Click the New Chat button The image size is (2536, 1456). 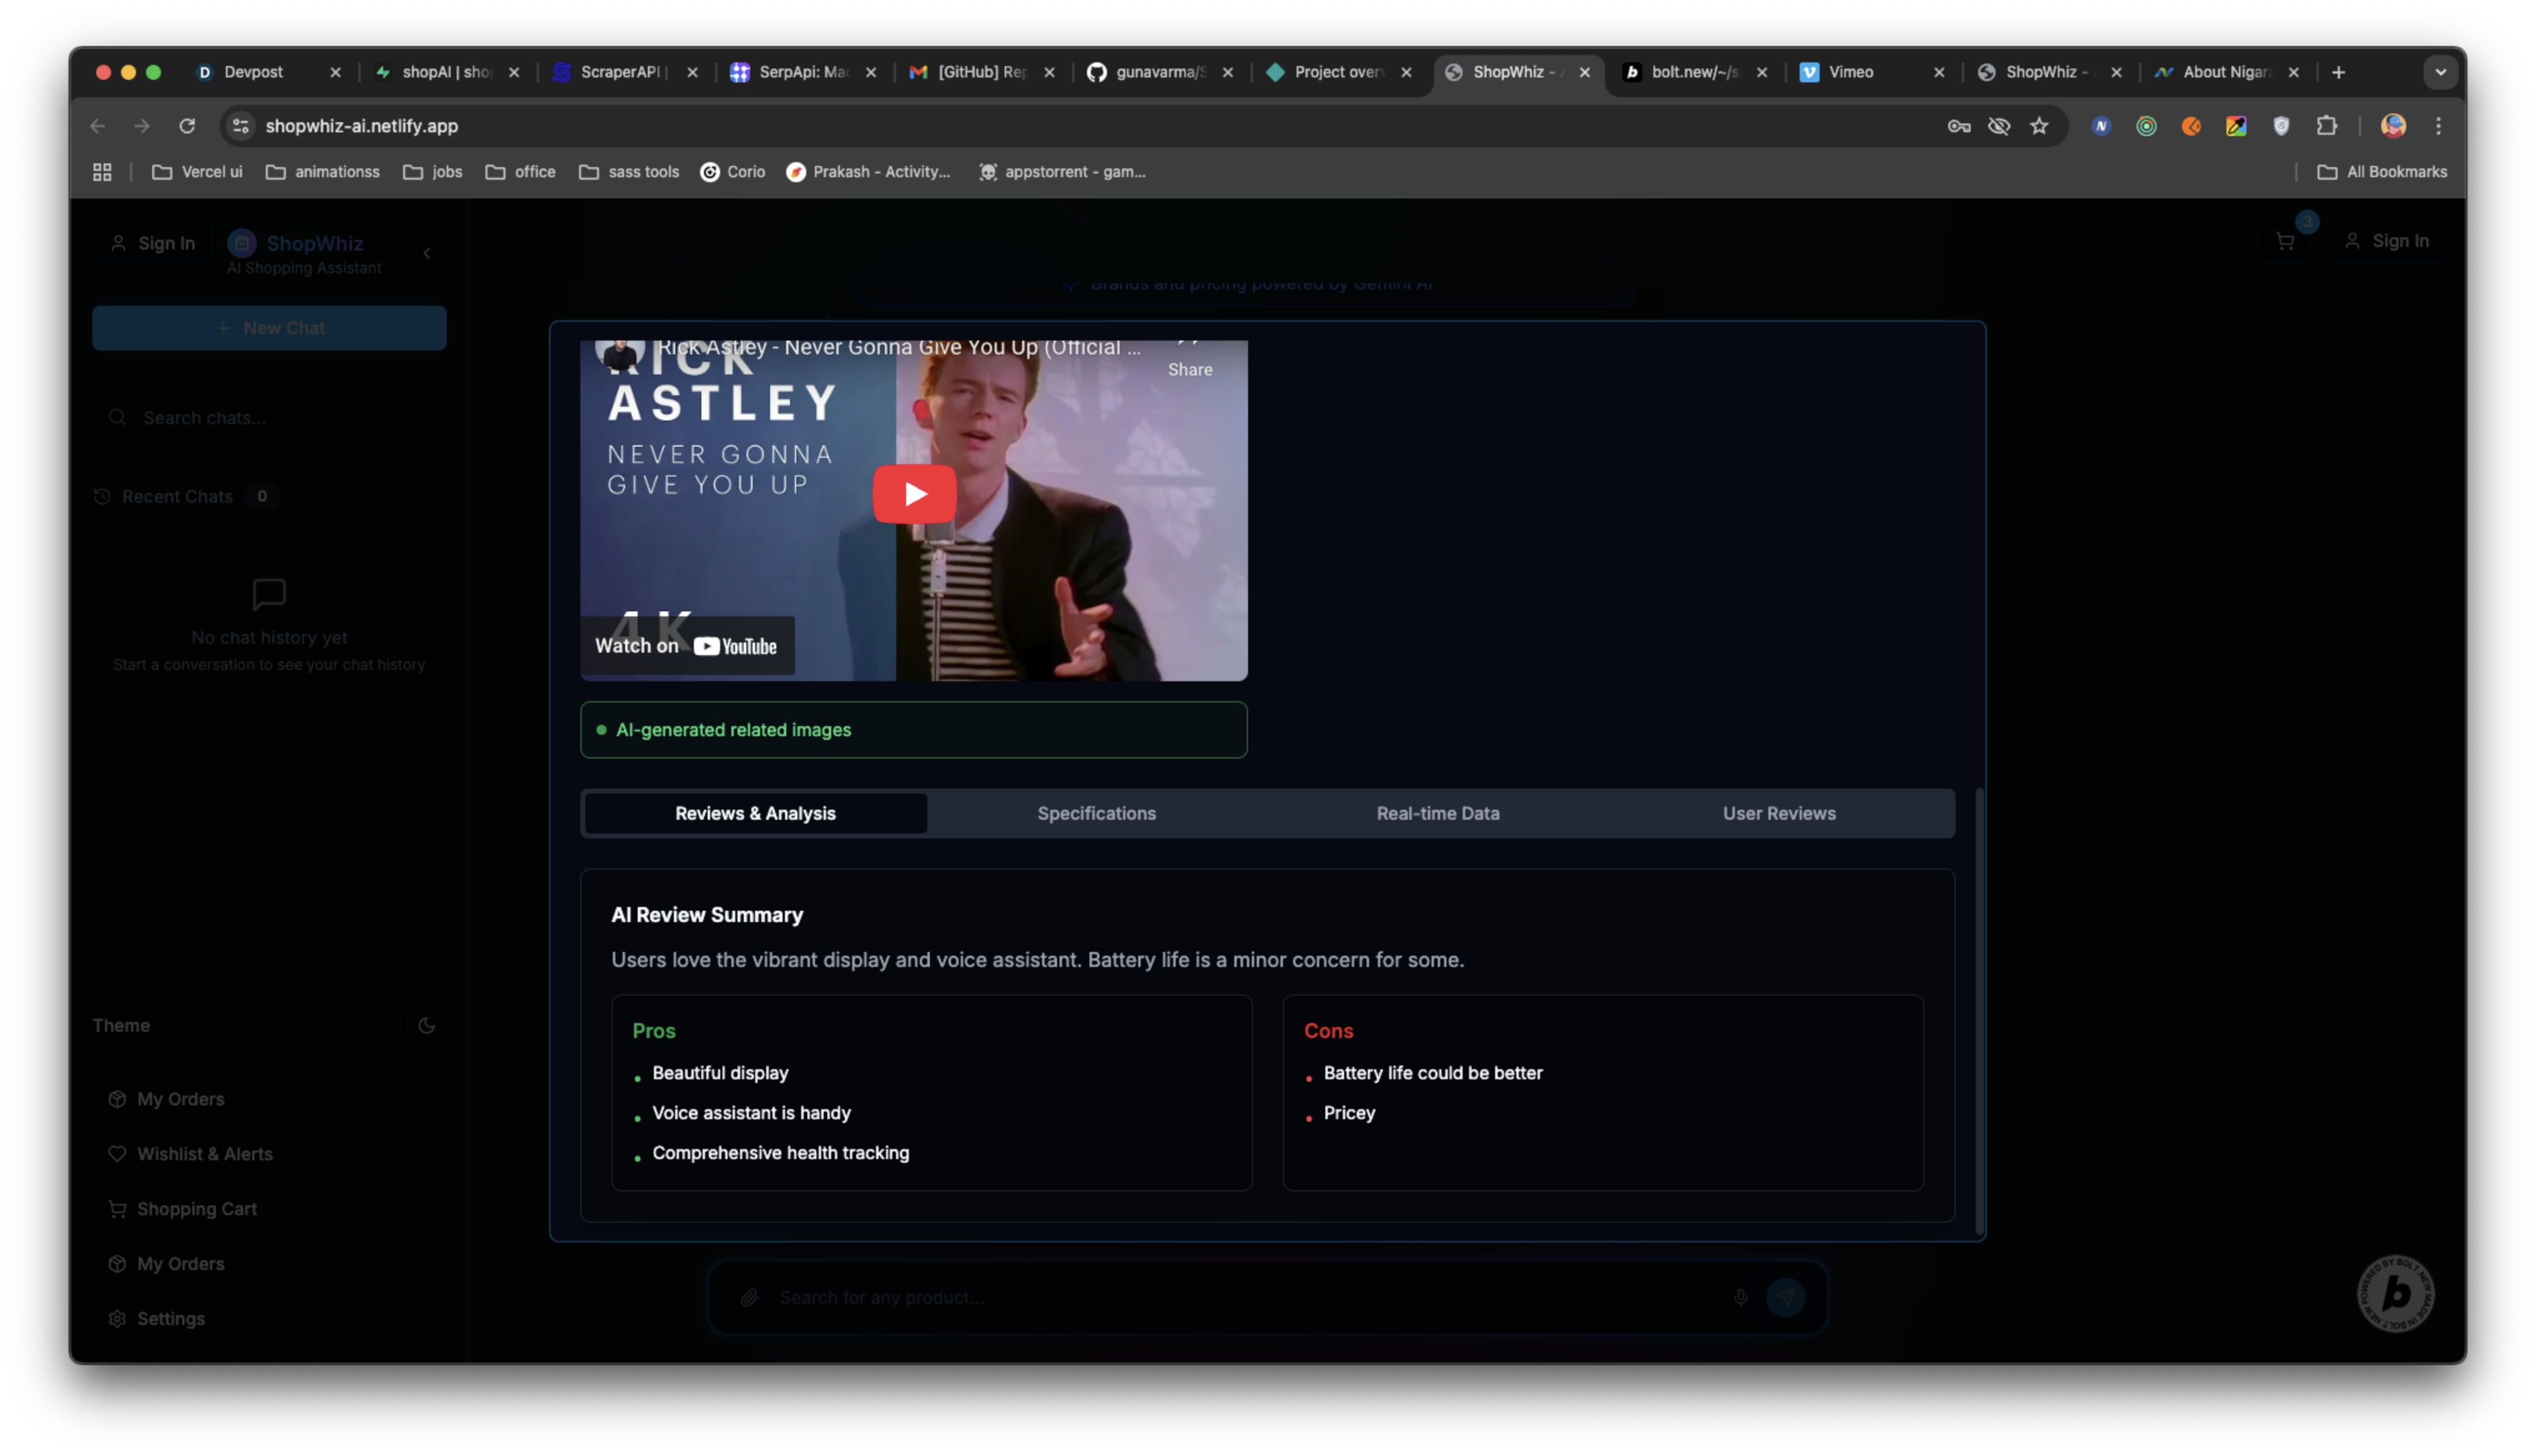(269, 328)
